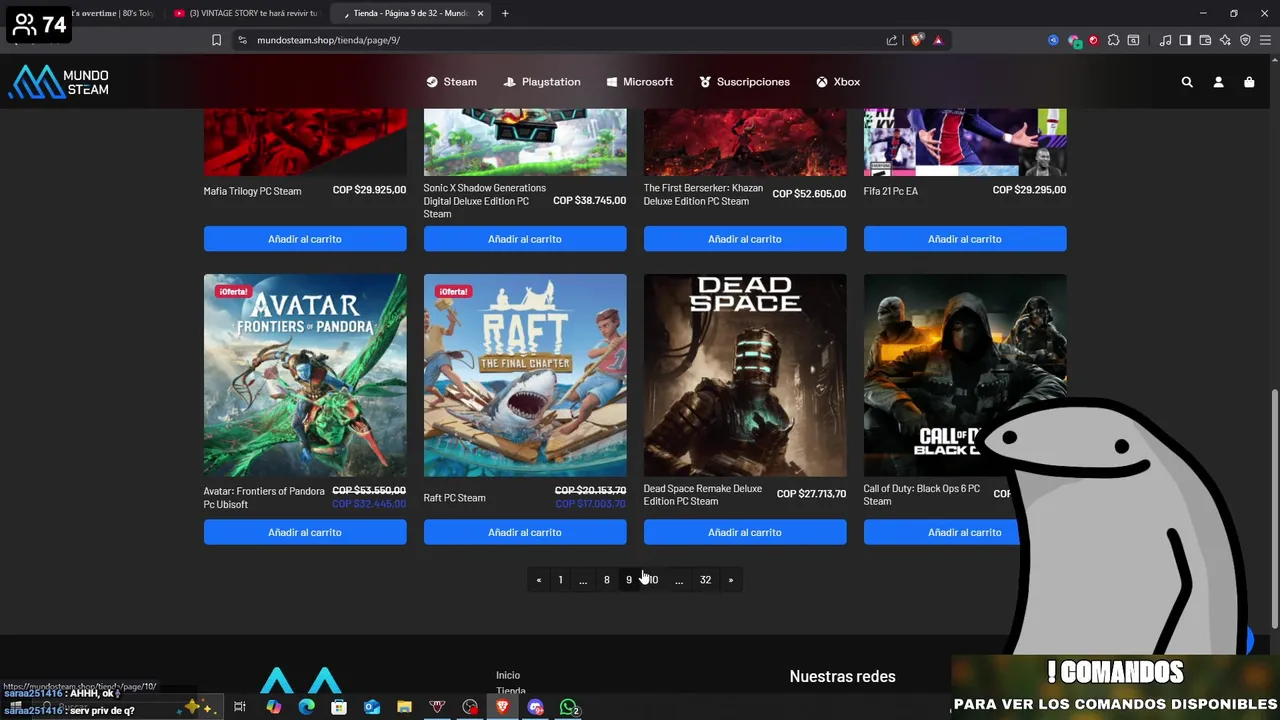
Task: Add The First Berserker Khazan to cart
Action: (x=745, y=239)
